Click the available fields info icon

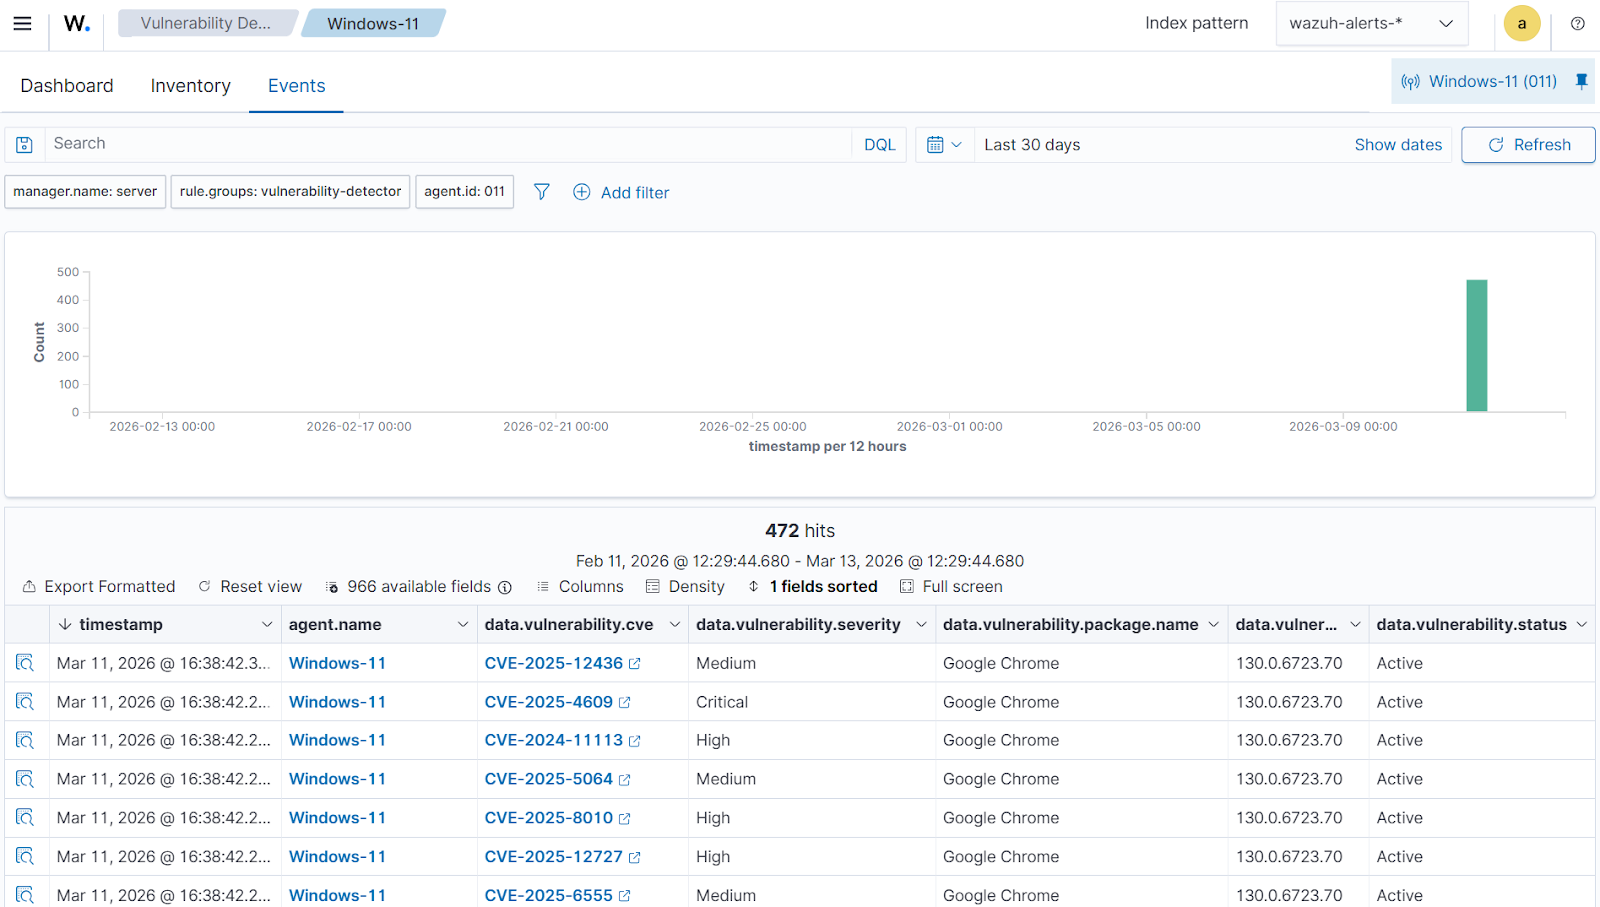tap(505, 588)
